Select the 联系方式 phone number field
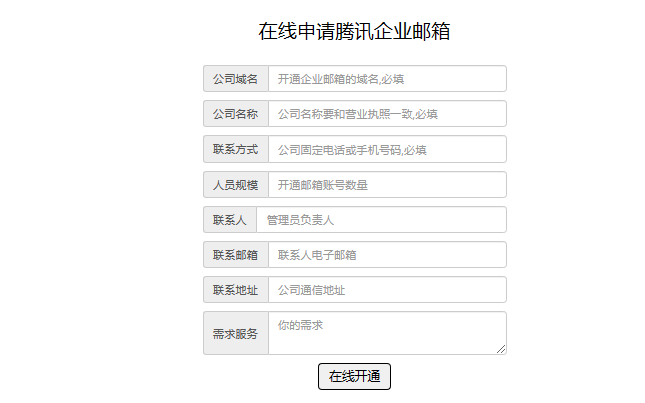Screen dimensions: 645x403 pos(386,149)
